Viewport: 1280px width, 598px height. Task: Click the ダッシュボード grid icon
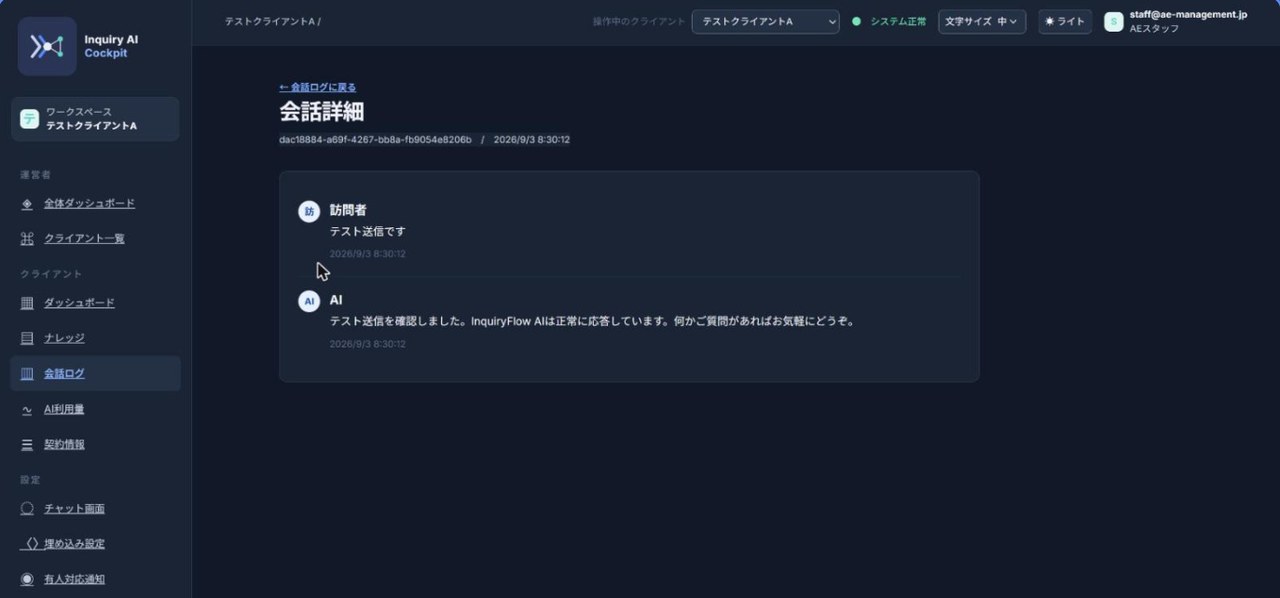point(27,303)
